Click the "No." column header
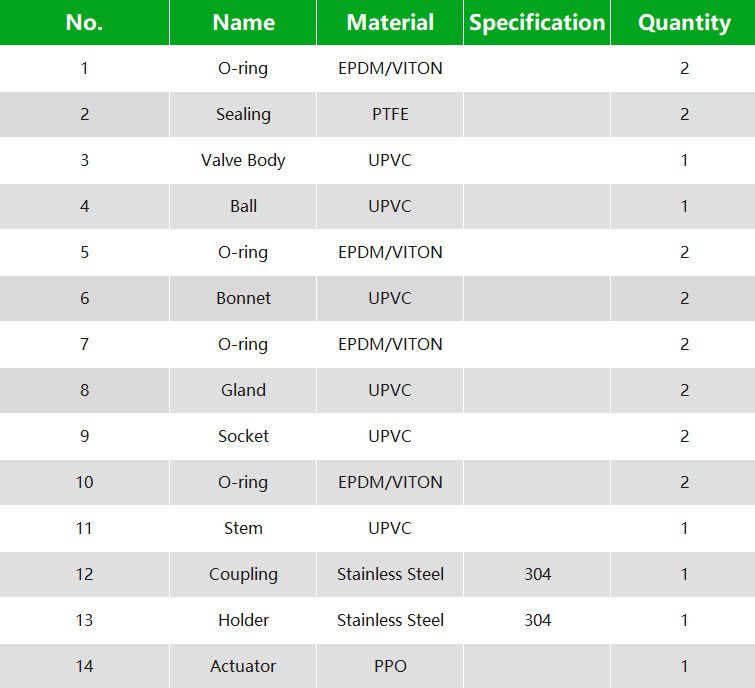This screenshot has width=755, height=688. click(x=84, y=23)
